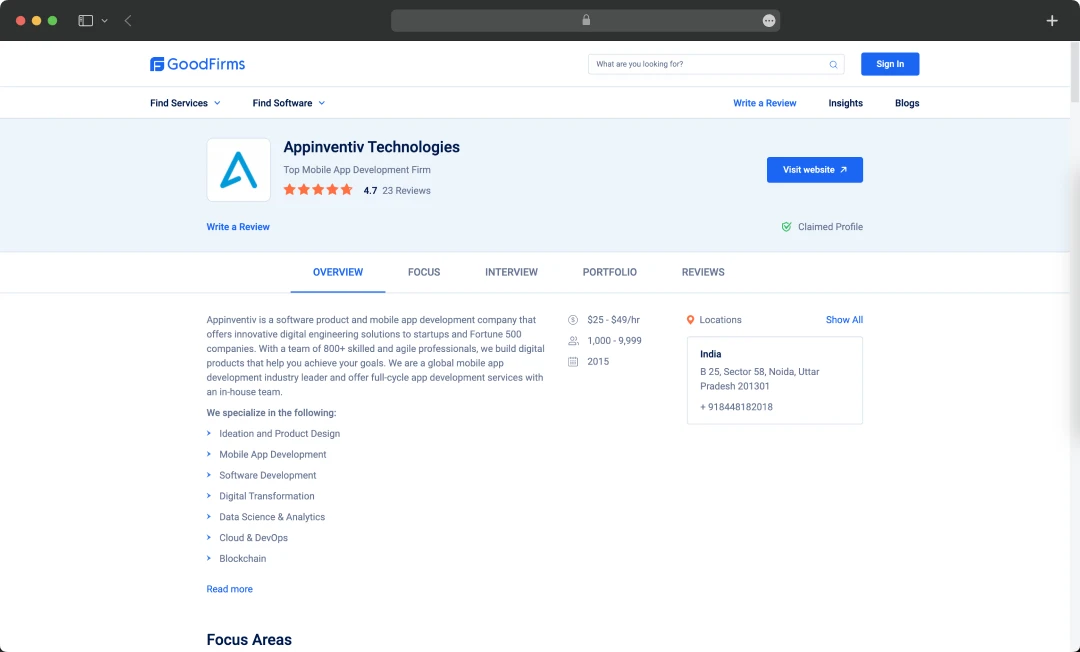The image size is (1080, 652).
Task: Click the Visit website button
Action: (x=815, y=170)
